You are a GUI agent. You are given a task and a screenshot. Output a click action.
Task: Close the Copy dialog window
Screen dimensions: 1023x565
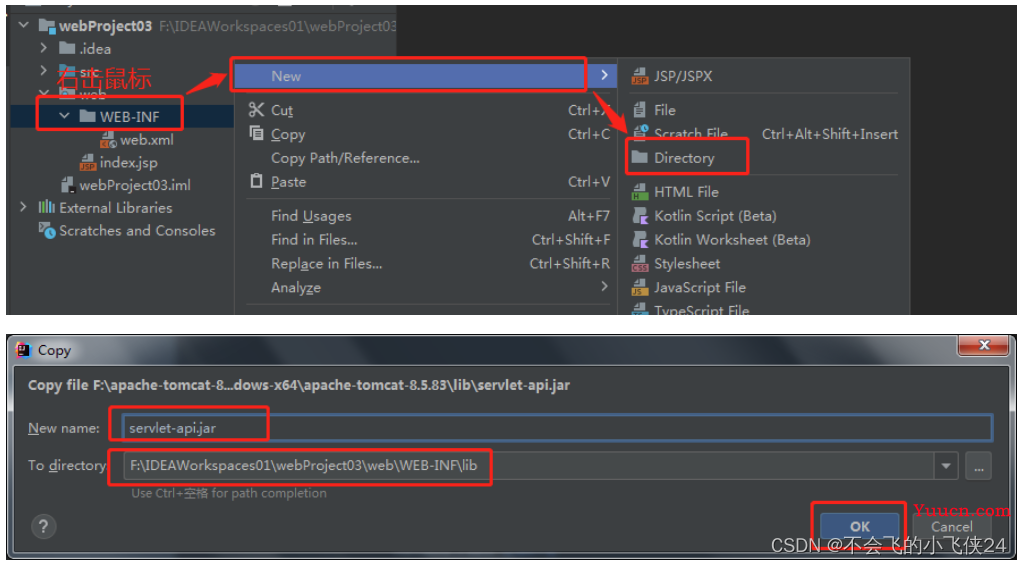click(984, 345)
